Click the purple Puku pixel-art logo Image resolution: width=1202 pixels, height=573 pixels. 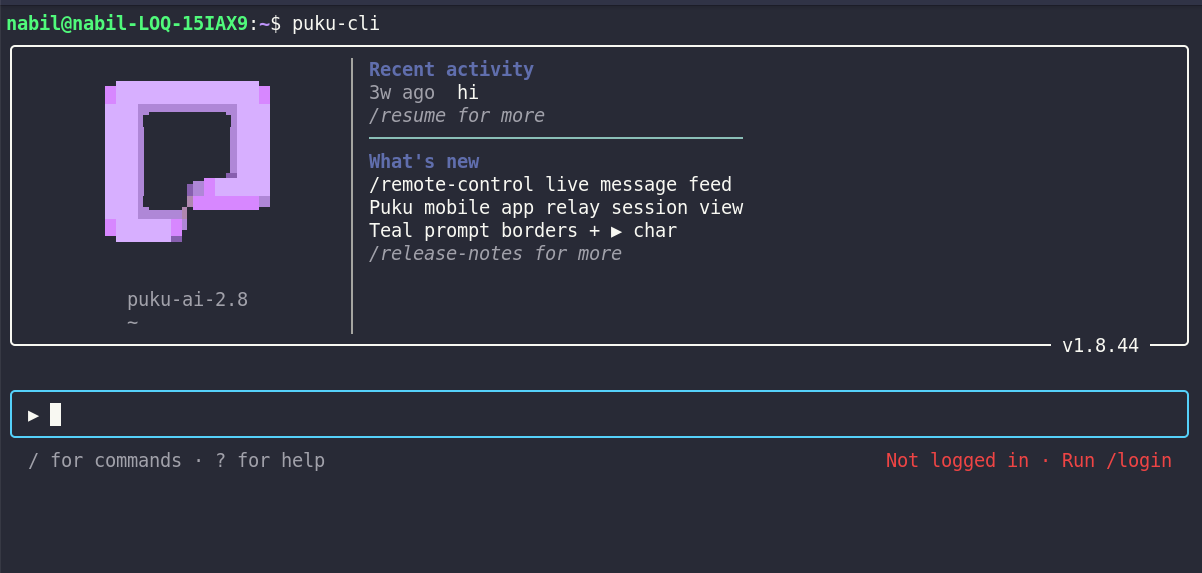coord(187,161)
